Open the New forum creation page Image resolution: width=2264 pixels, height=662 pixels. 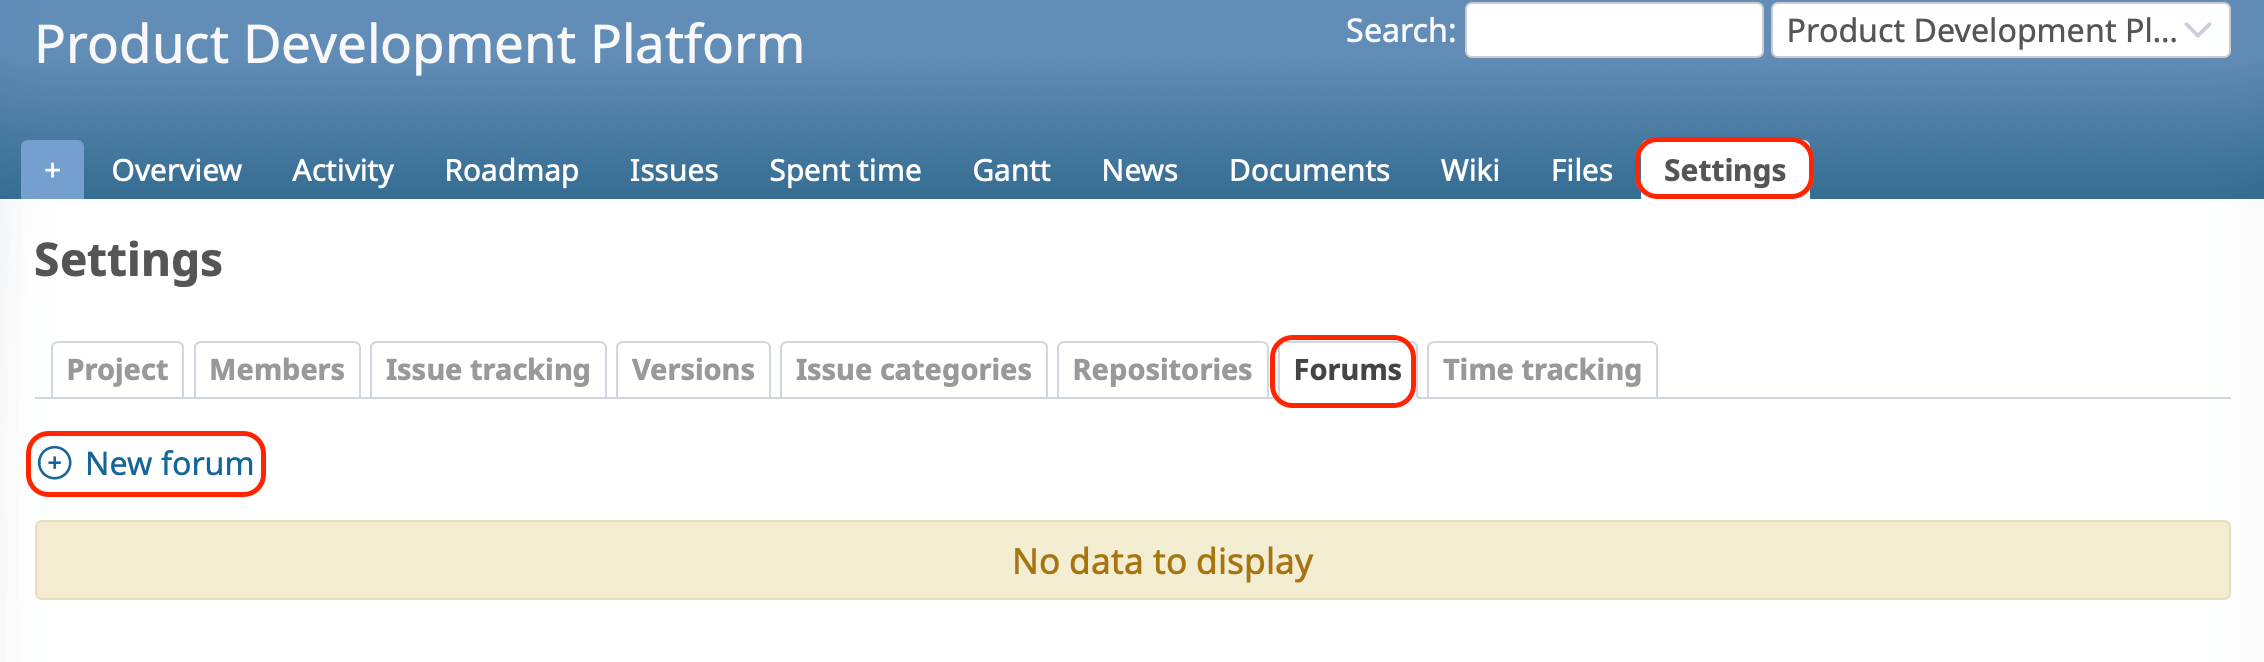click(168, 463)
